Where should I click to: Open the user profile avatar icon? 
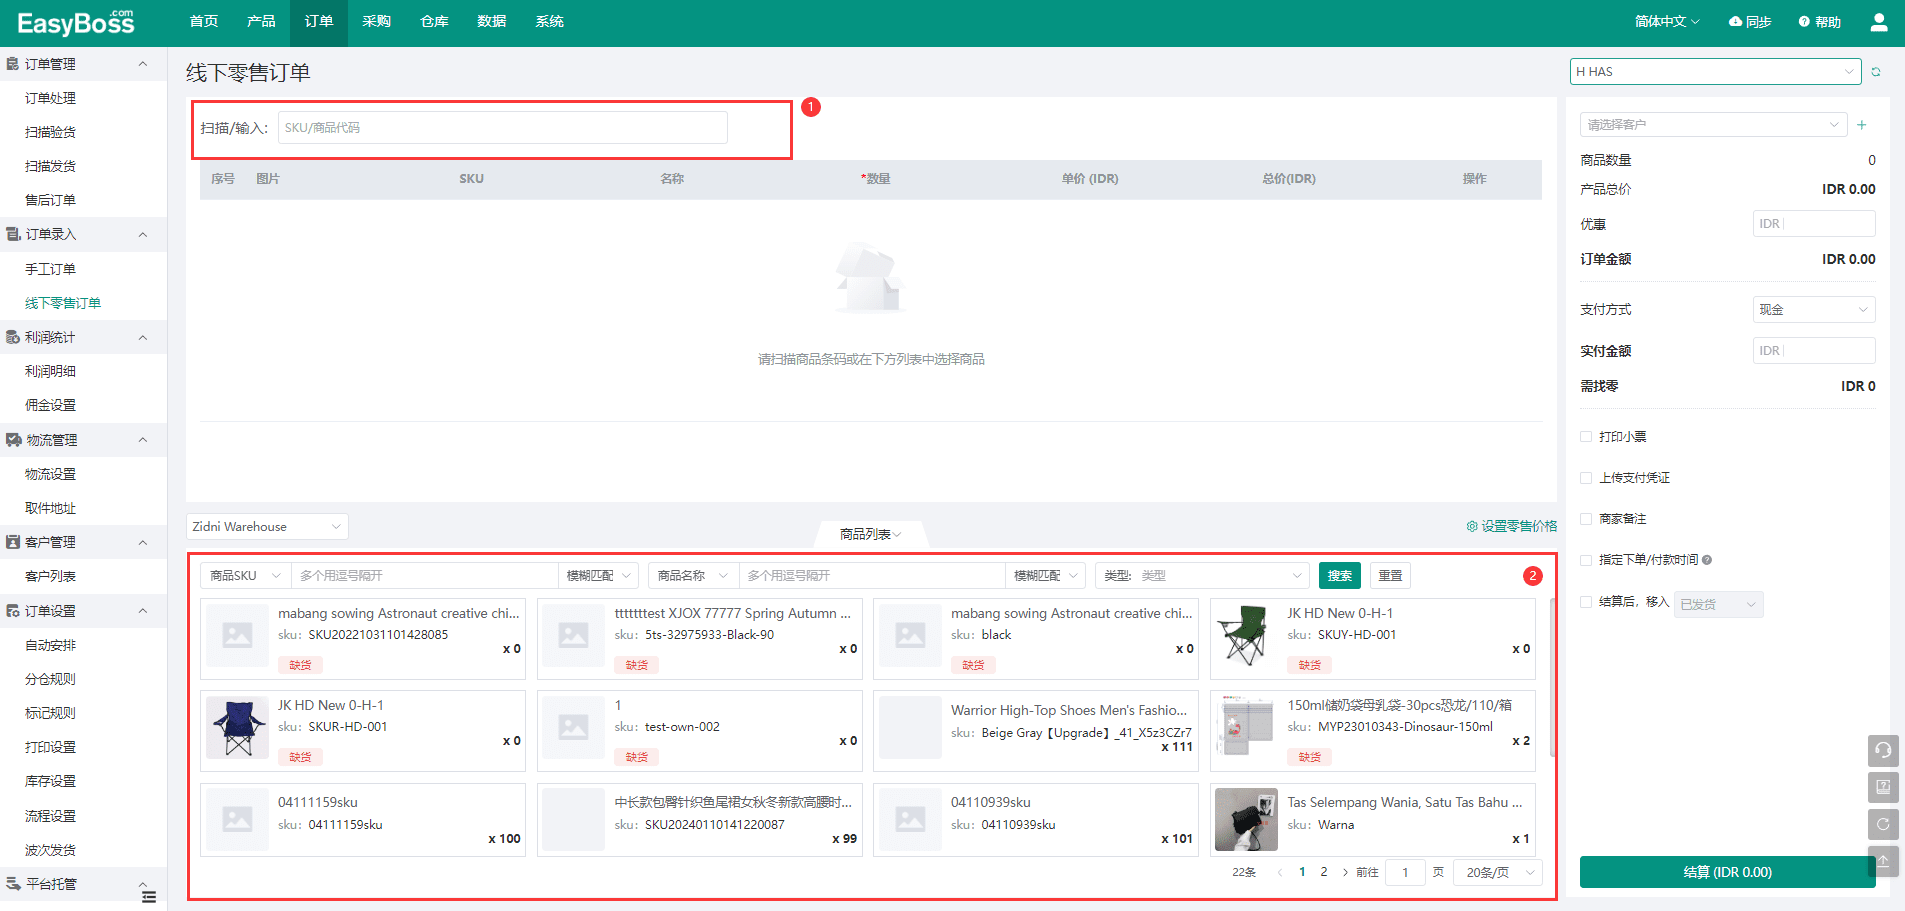[x=1878, y=22]
